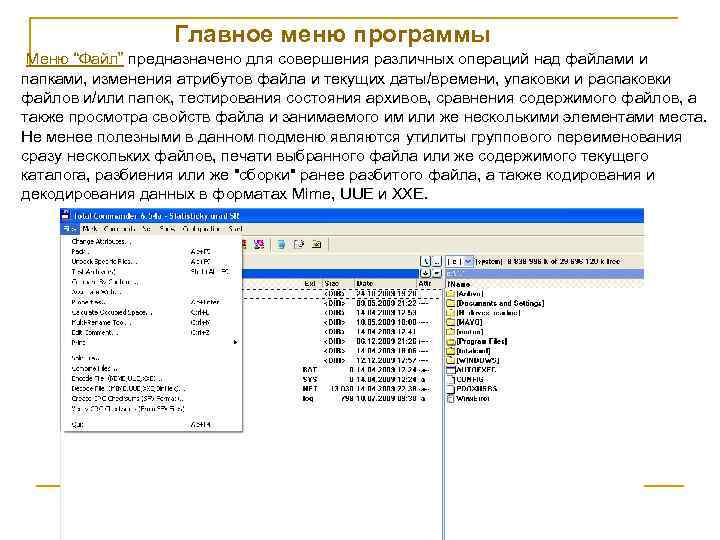Click the globe FTP connect toolbar icon

coord(281,244)
